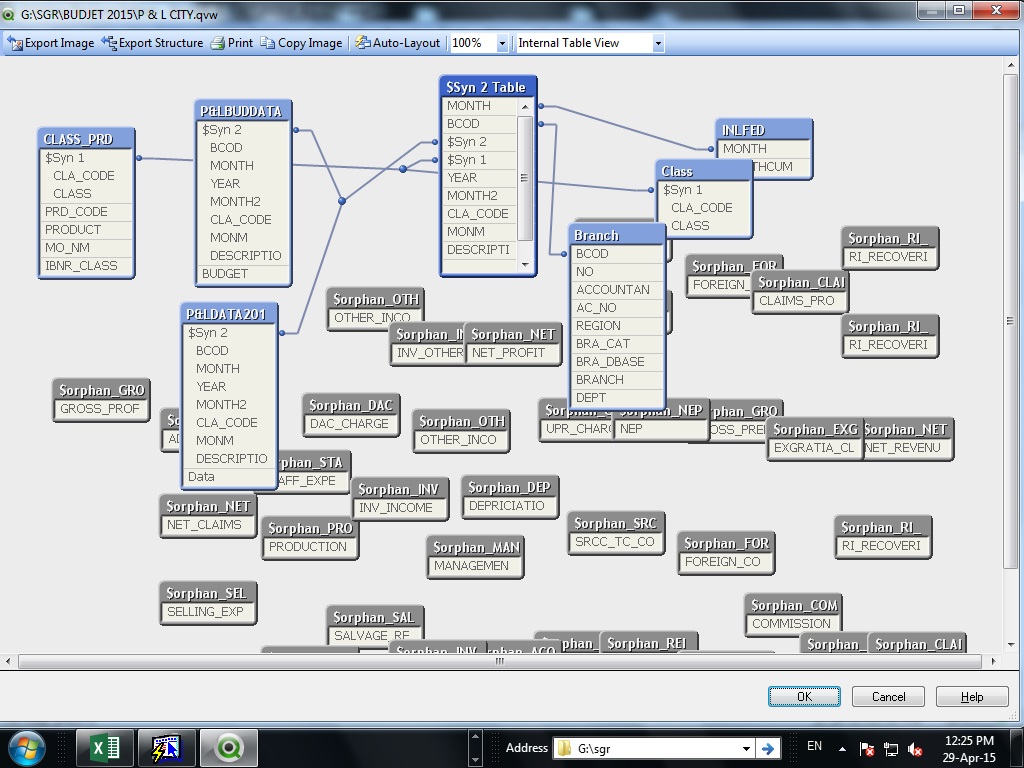Switch to QlikView taskbar icon

click(229, 748)
